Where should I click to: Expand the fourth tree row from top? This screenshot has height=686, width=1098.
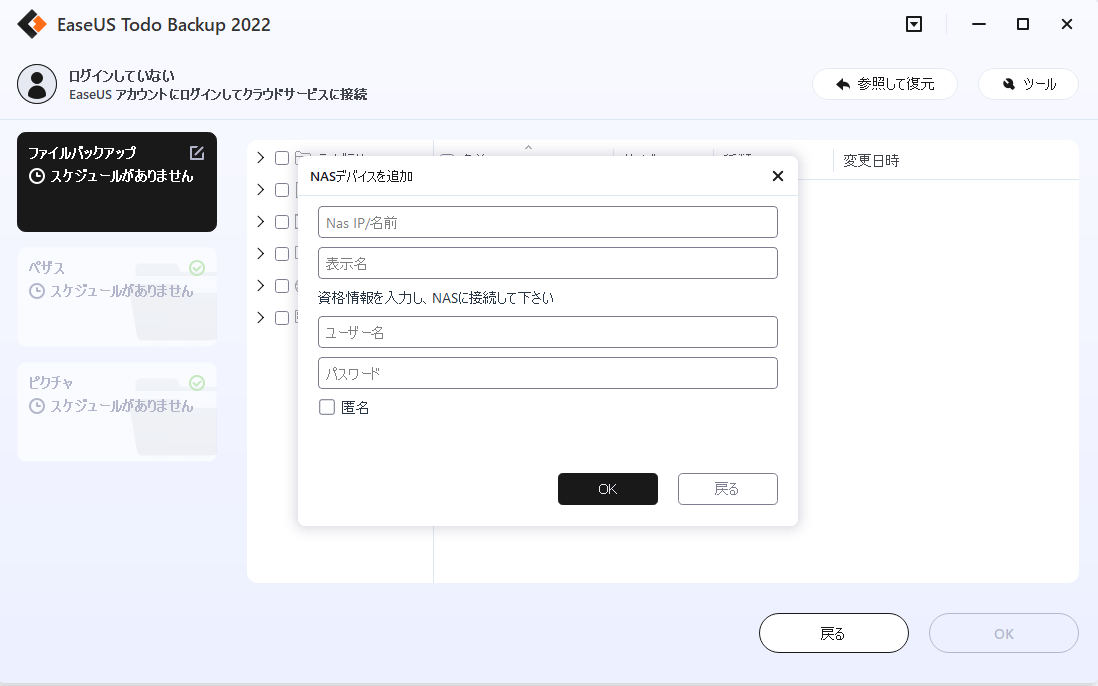260,253
